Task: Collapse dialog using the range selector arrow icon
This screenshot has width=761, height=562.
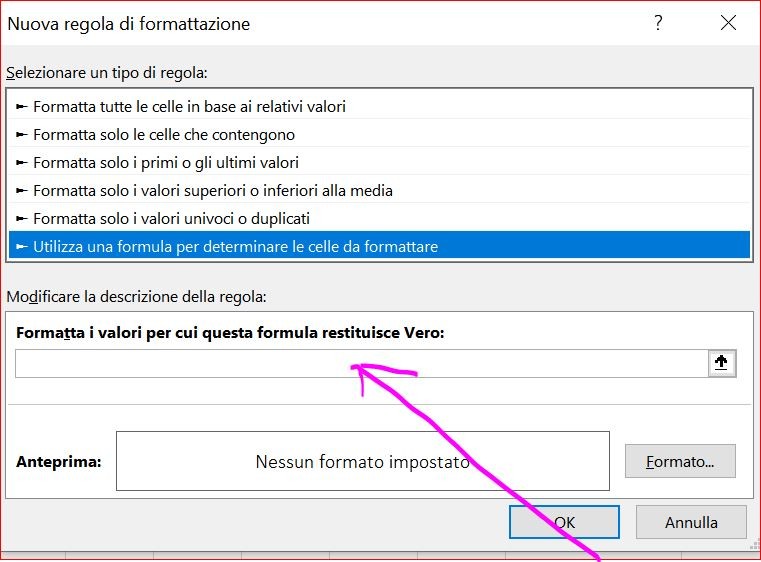Action: coord(722,363)
